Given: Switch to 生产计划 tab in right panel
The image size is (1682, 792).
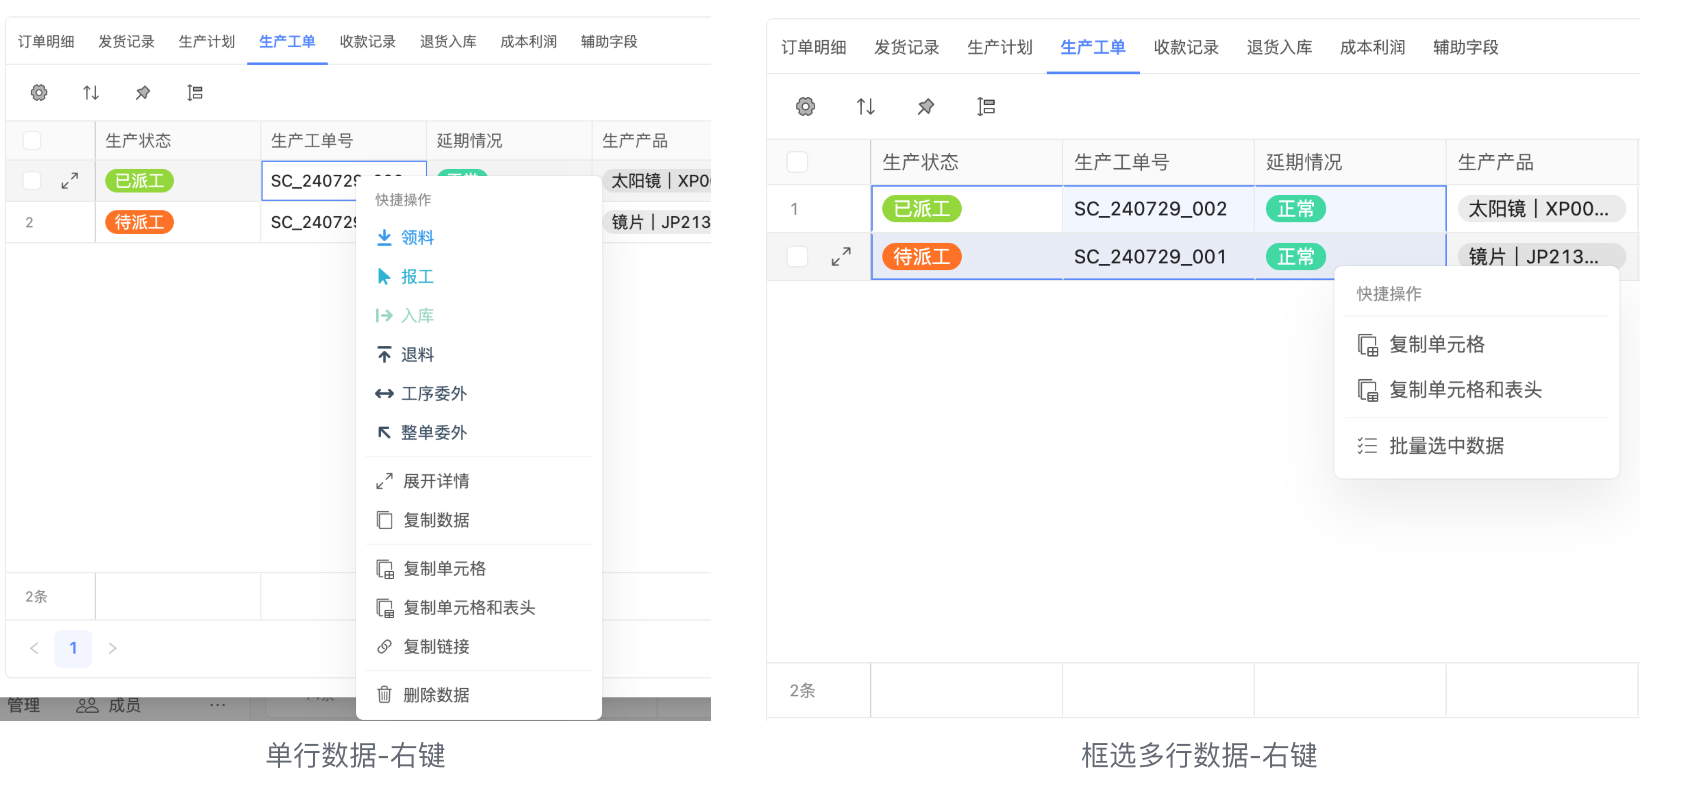Looking at the screenshot, I should coord(1000,48).
